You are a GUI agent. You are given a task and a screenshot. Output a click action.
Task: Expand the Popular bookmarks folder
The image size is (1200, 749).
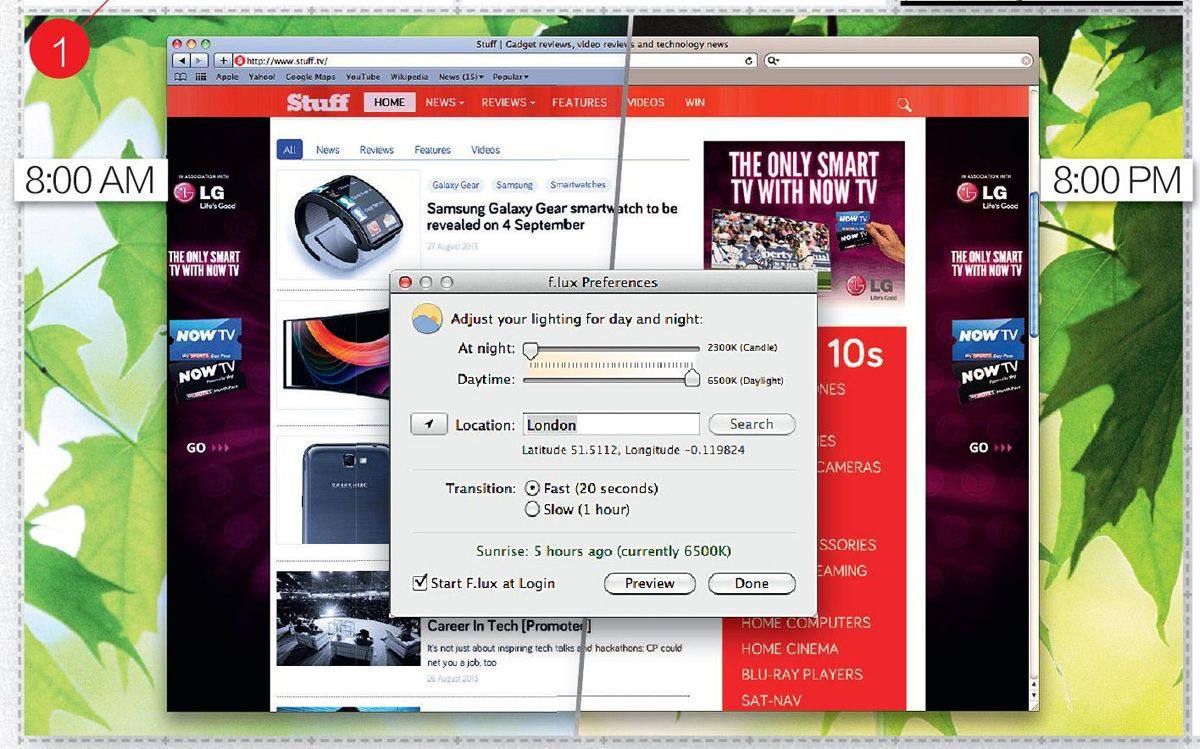511,77
